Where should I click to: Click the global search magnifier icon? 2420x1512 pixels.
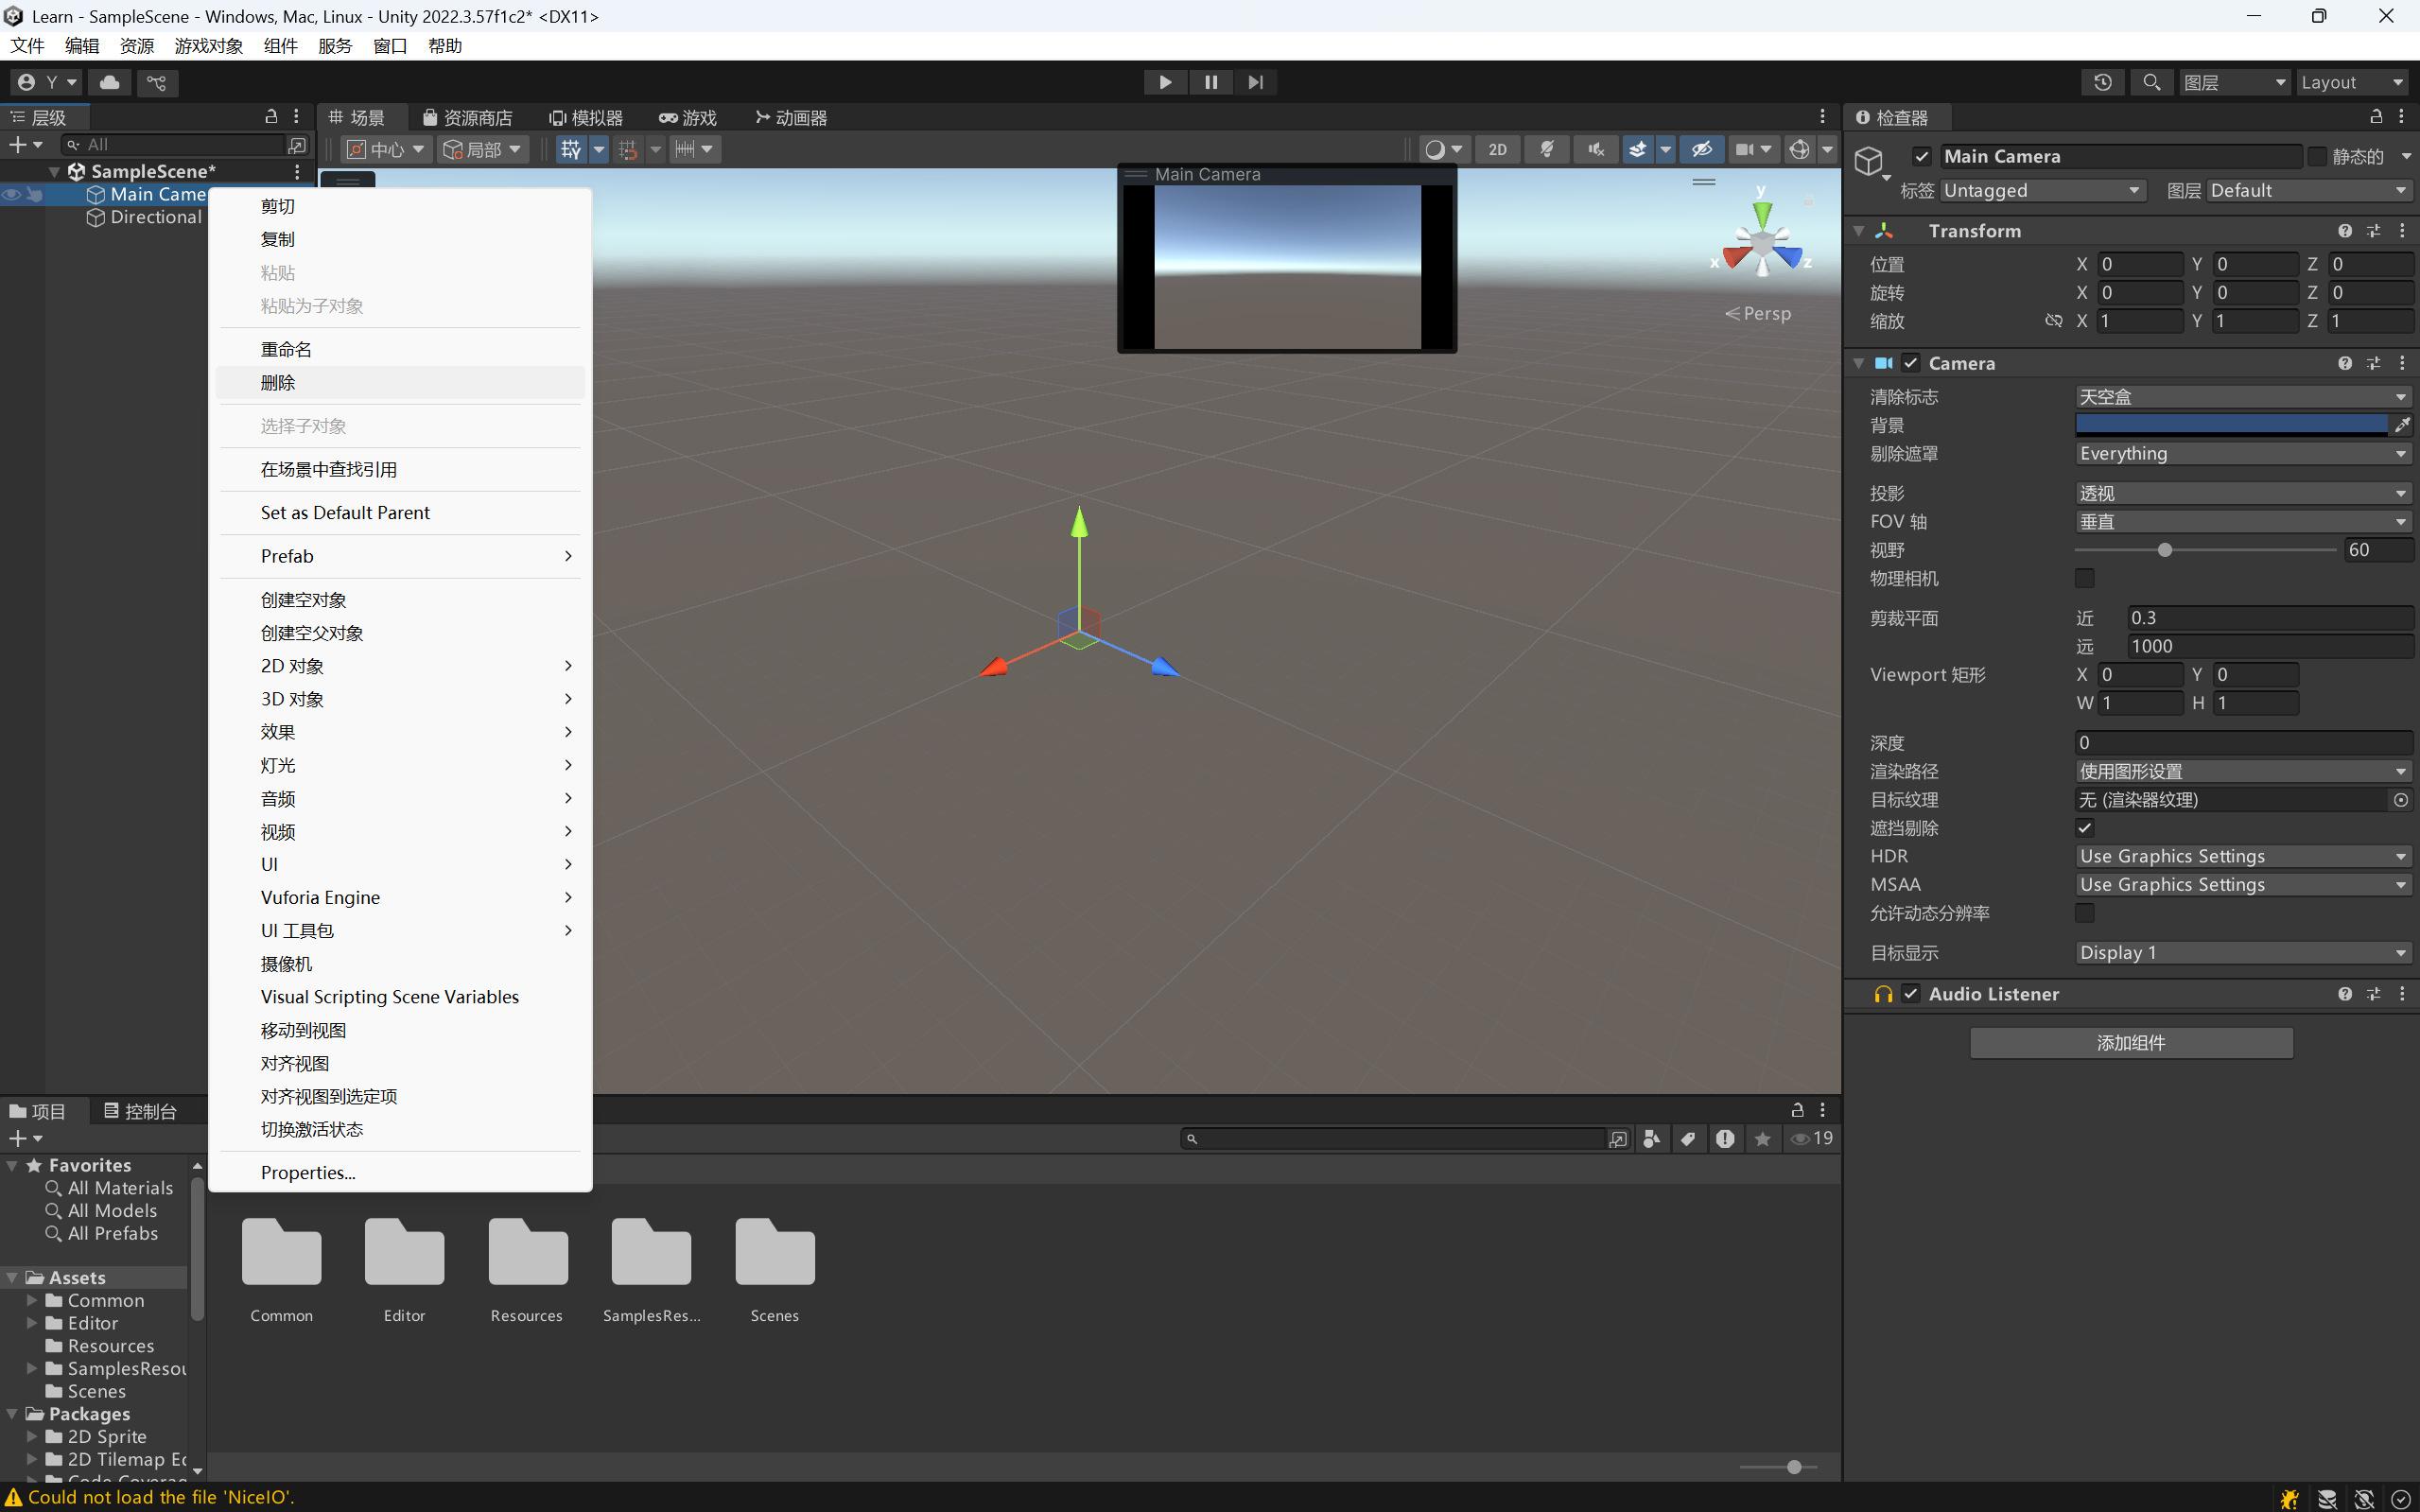click(2152, 82)
